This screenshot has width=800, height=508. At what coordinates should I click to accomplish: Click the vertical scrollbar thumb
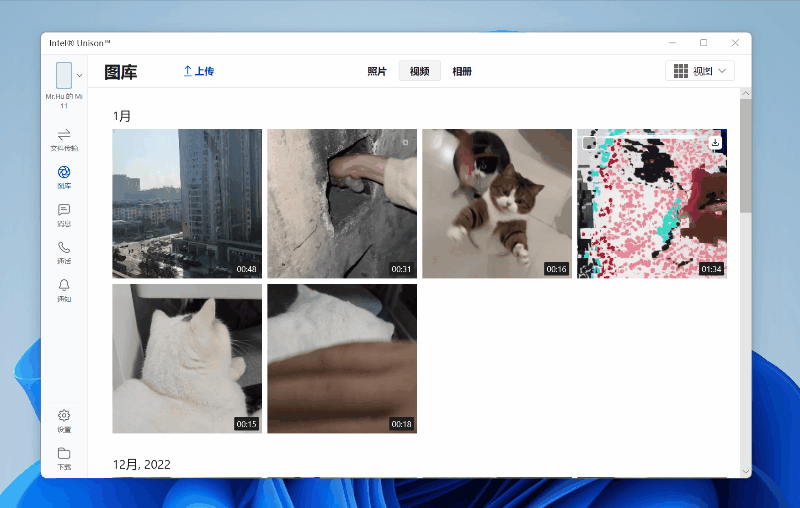pos(745,156)
